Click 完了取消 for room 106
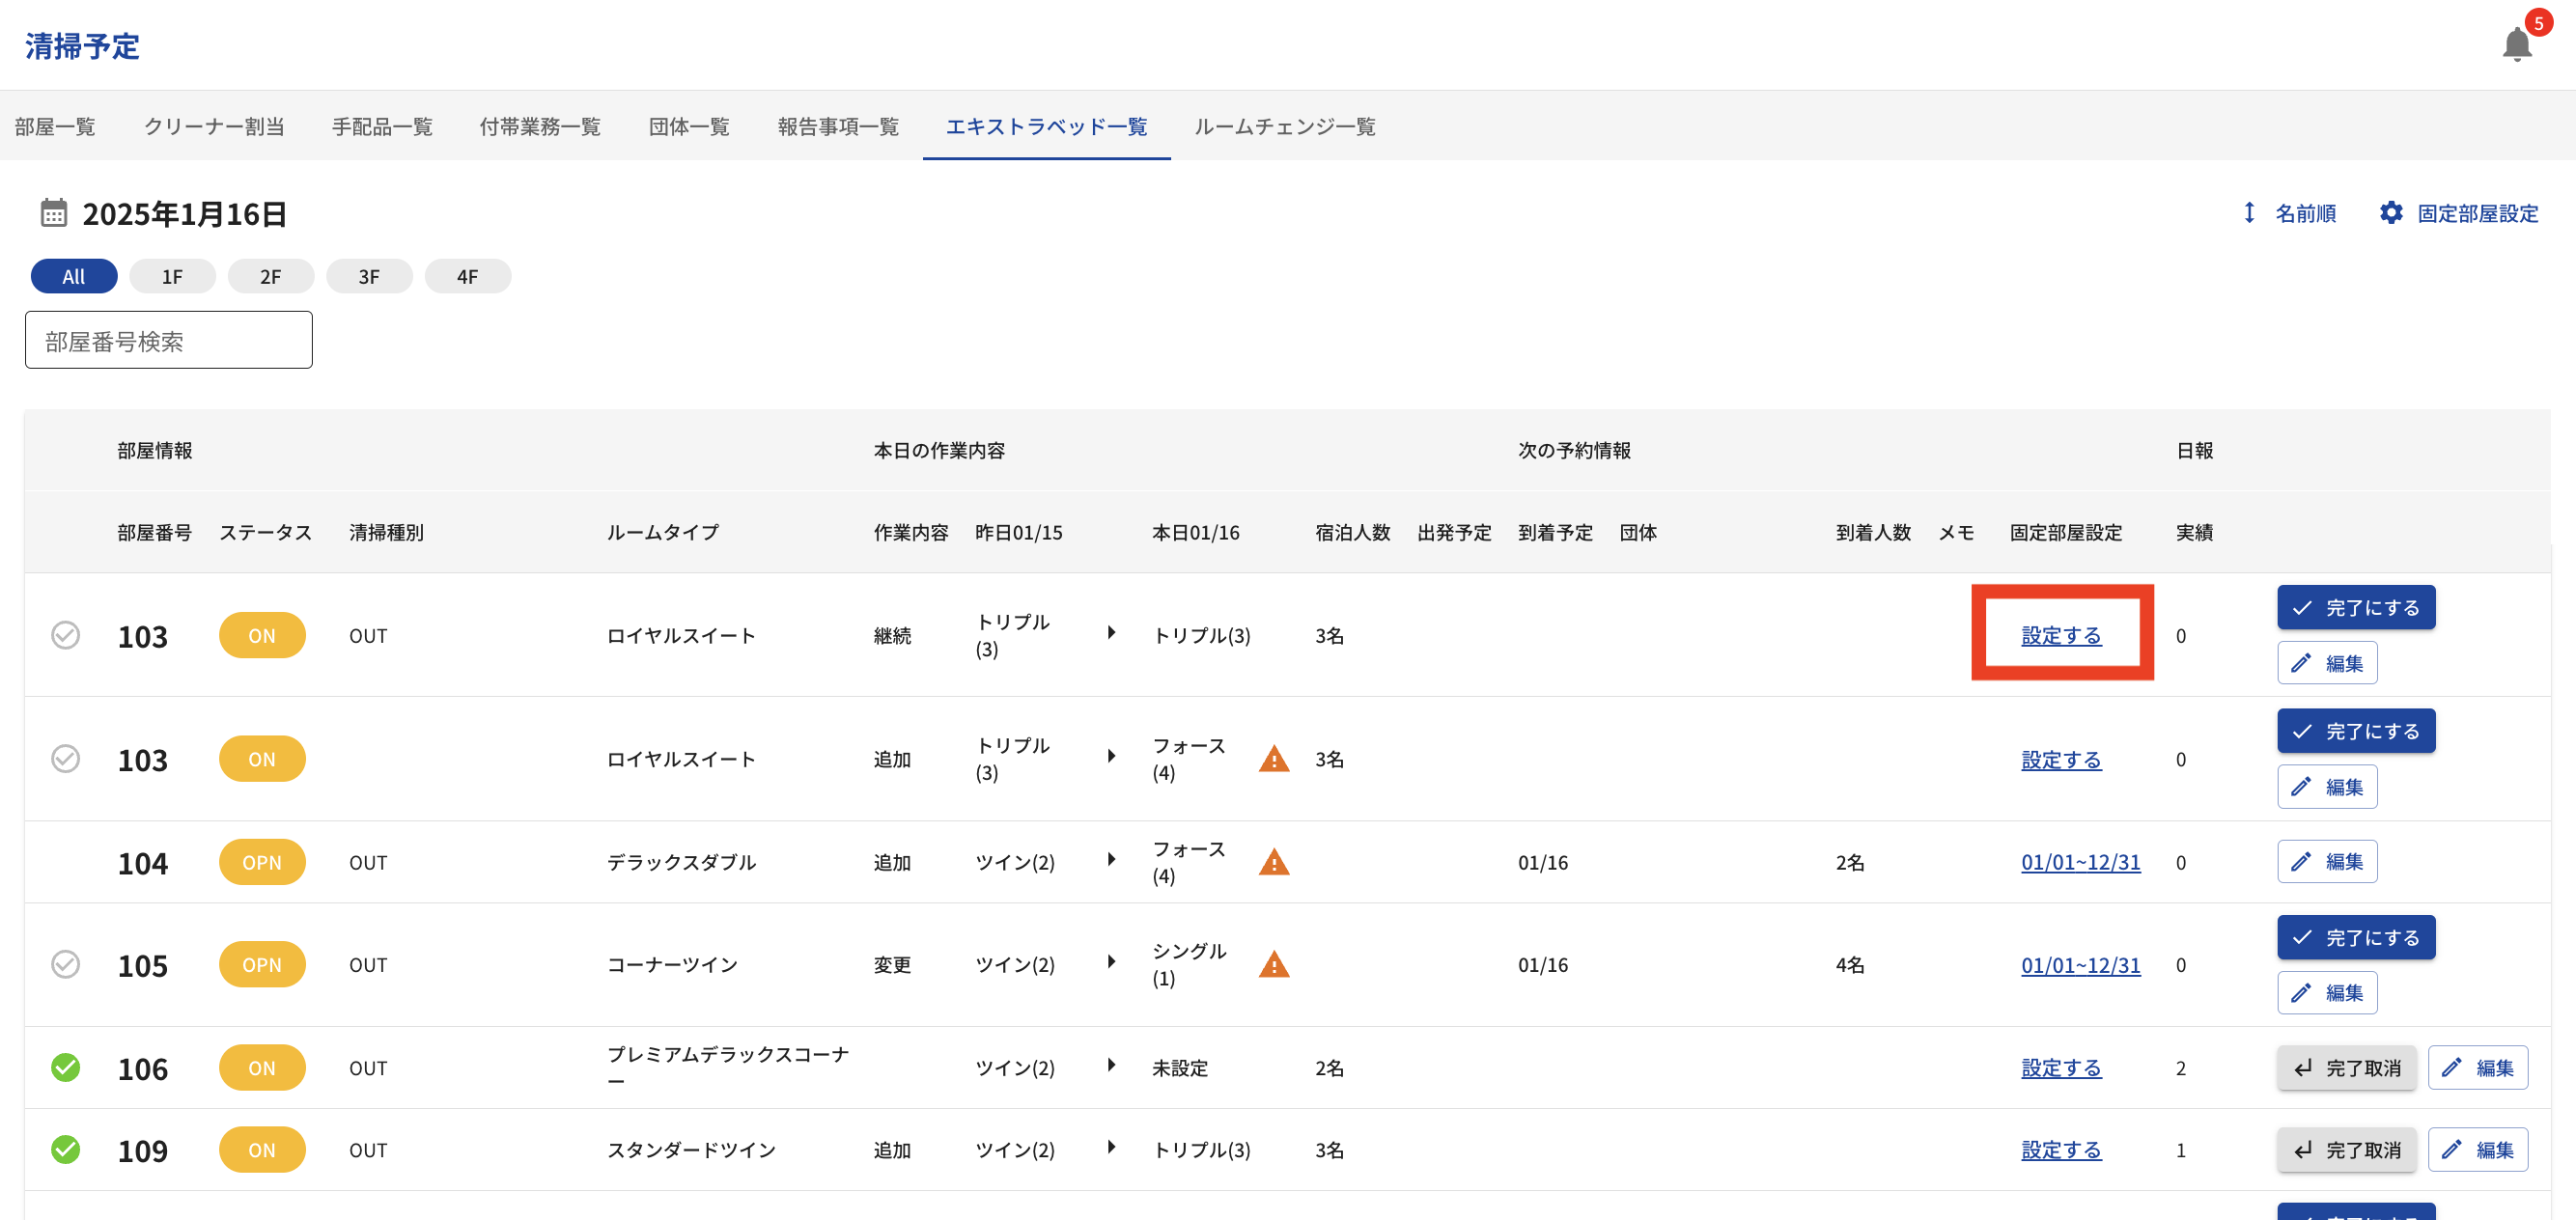Viewport: 2576px width, 1220px height. [x=2346, y=1068]
